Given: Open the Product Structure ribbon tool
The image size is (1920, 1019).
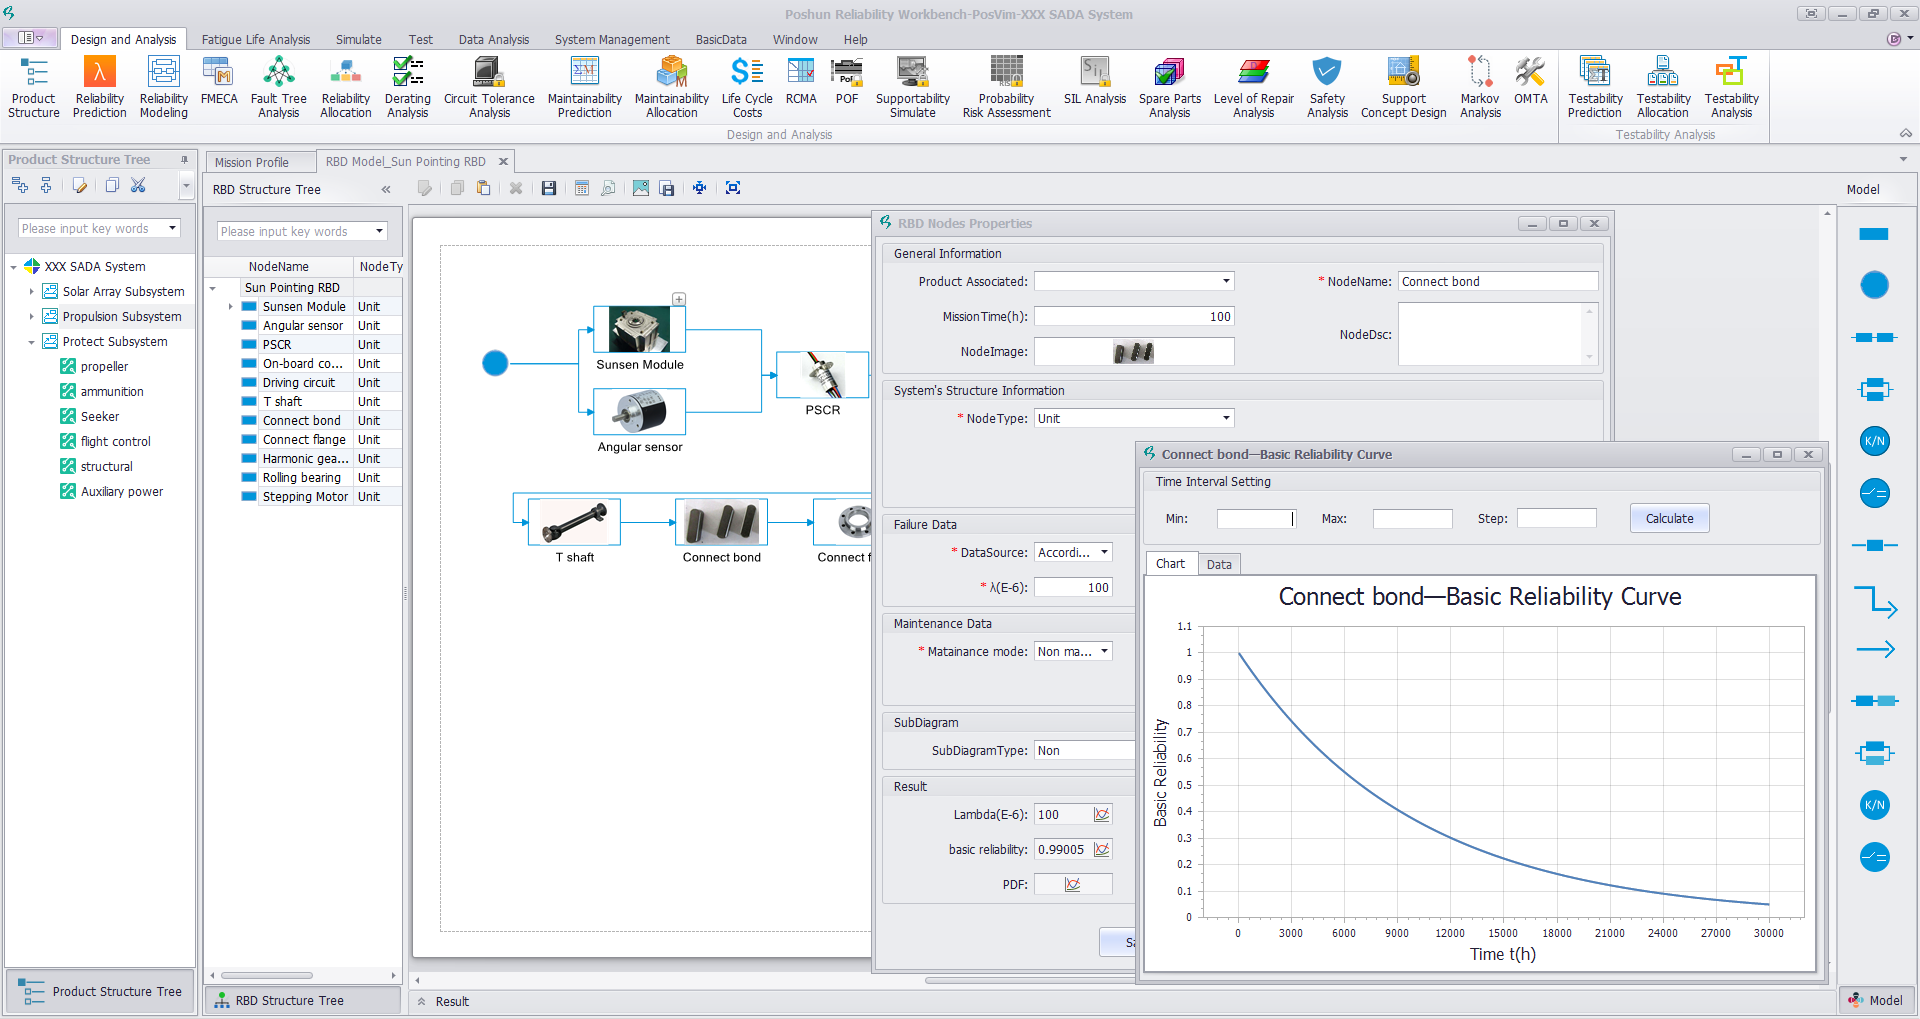Looking at the screenshot, I should click(x=34, y=88).
